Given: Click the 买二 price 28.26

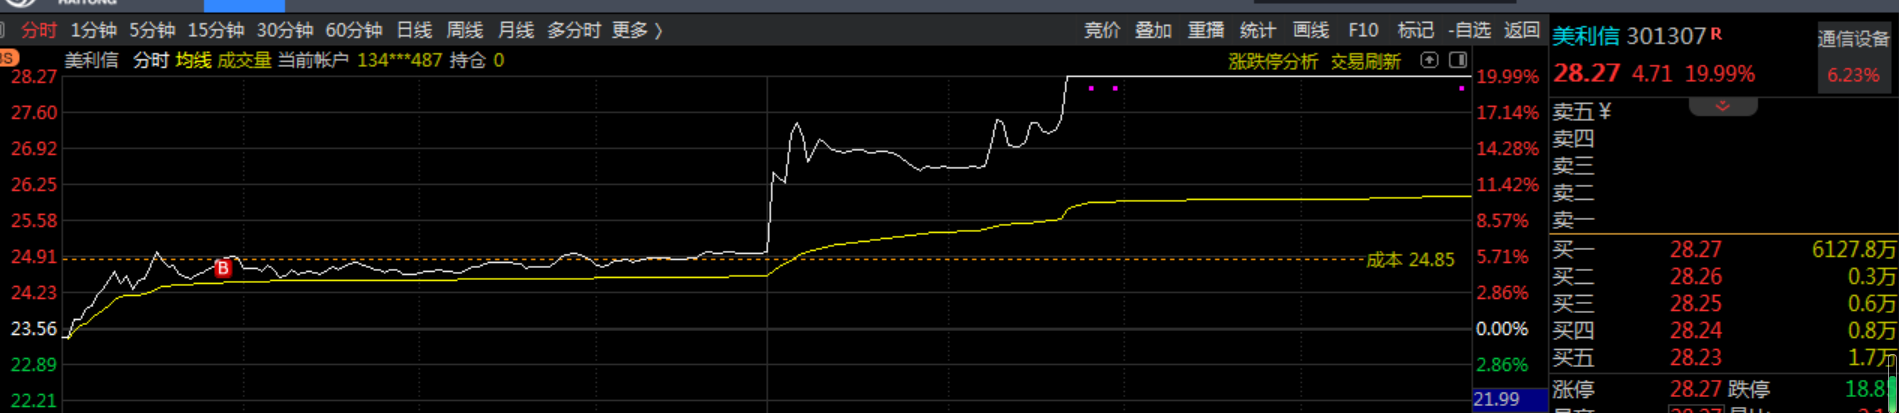Looking at the screenshot, I should click(x=1696, y=276).
